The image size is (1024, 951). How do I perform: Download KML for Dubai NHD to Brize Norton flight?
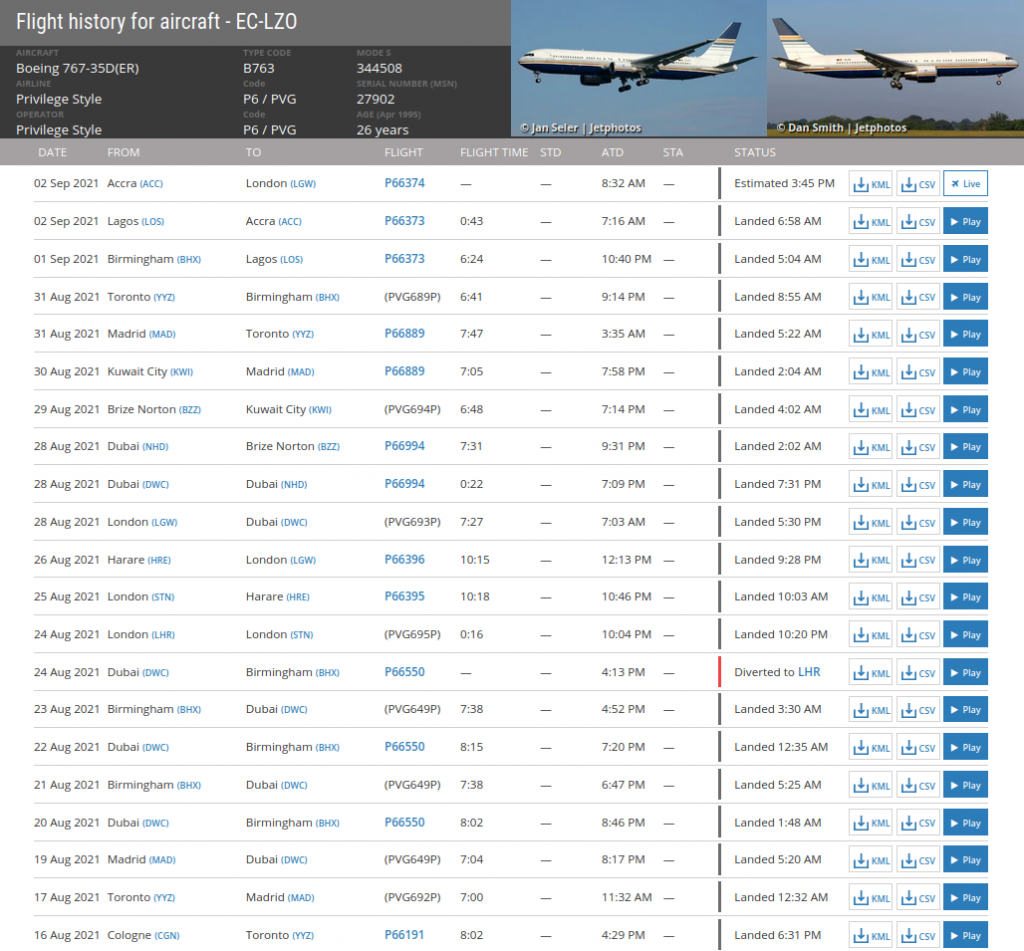click(871, 447)
